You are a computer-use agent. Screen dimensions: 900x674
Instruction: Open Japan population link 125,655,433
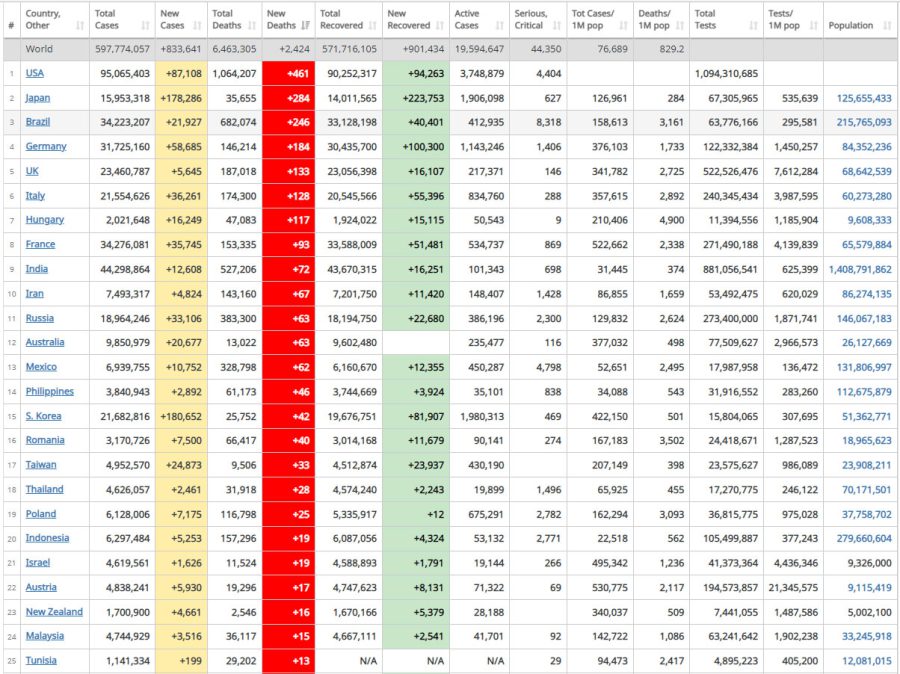(864, 98)
